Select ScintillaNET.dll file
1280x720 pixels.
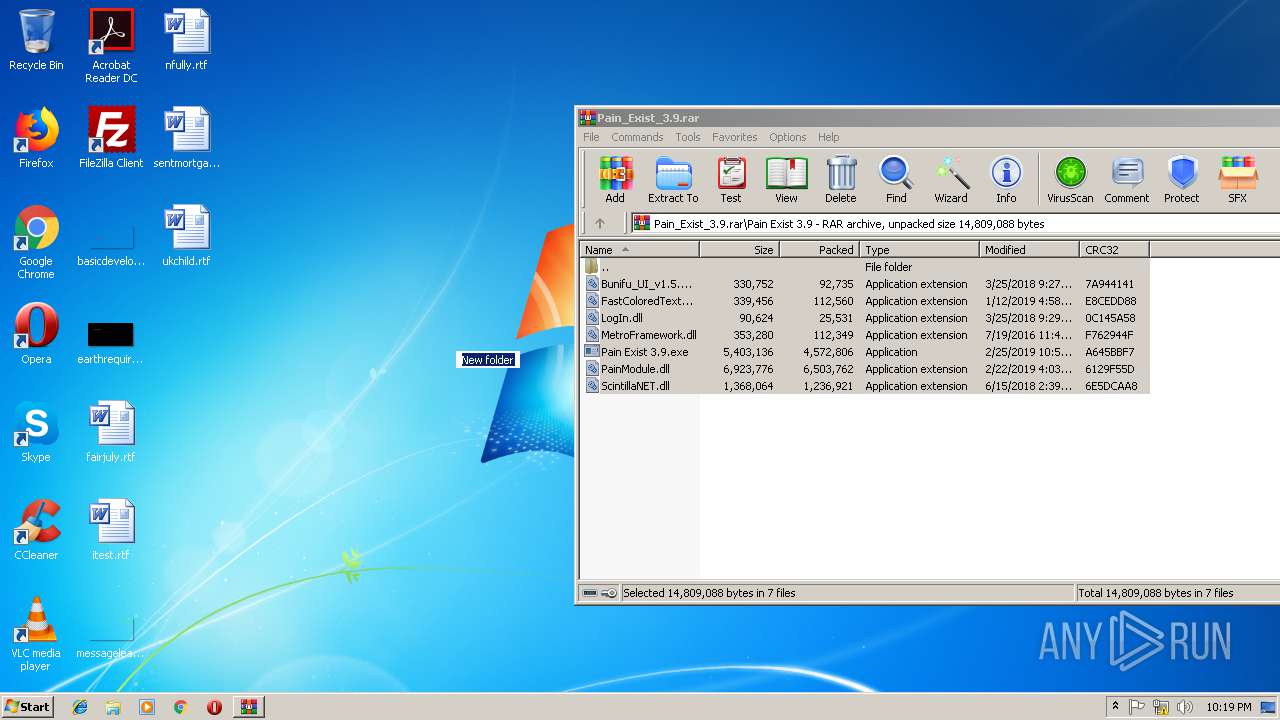tap(865, 386)
